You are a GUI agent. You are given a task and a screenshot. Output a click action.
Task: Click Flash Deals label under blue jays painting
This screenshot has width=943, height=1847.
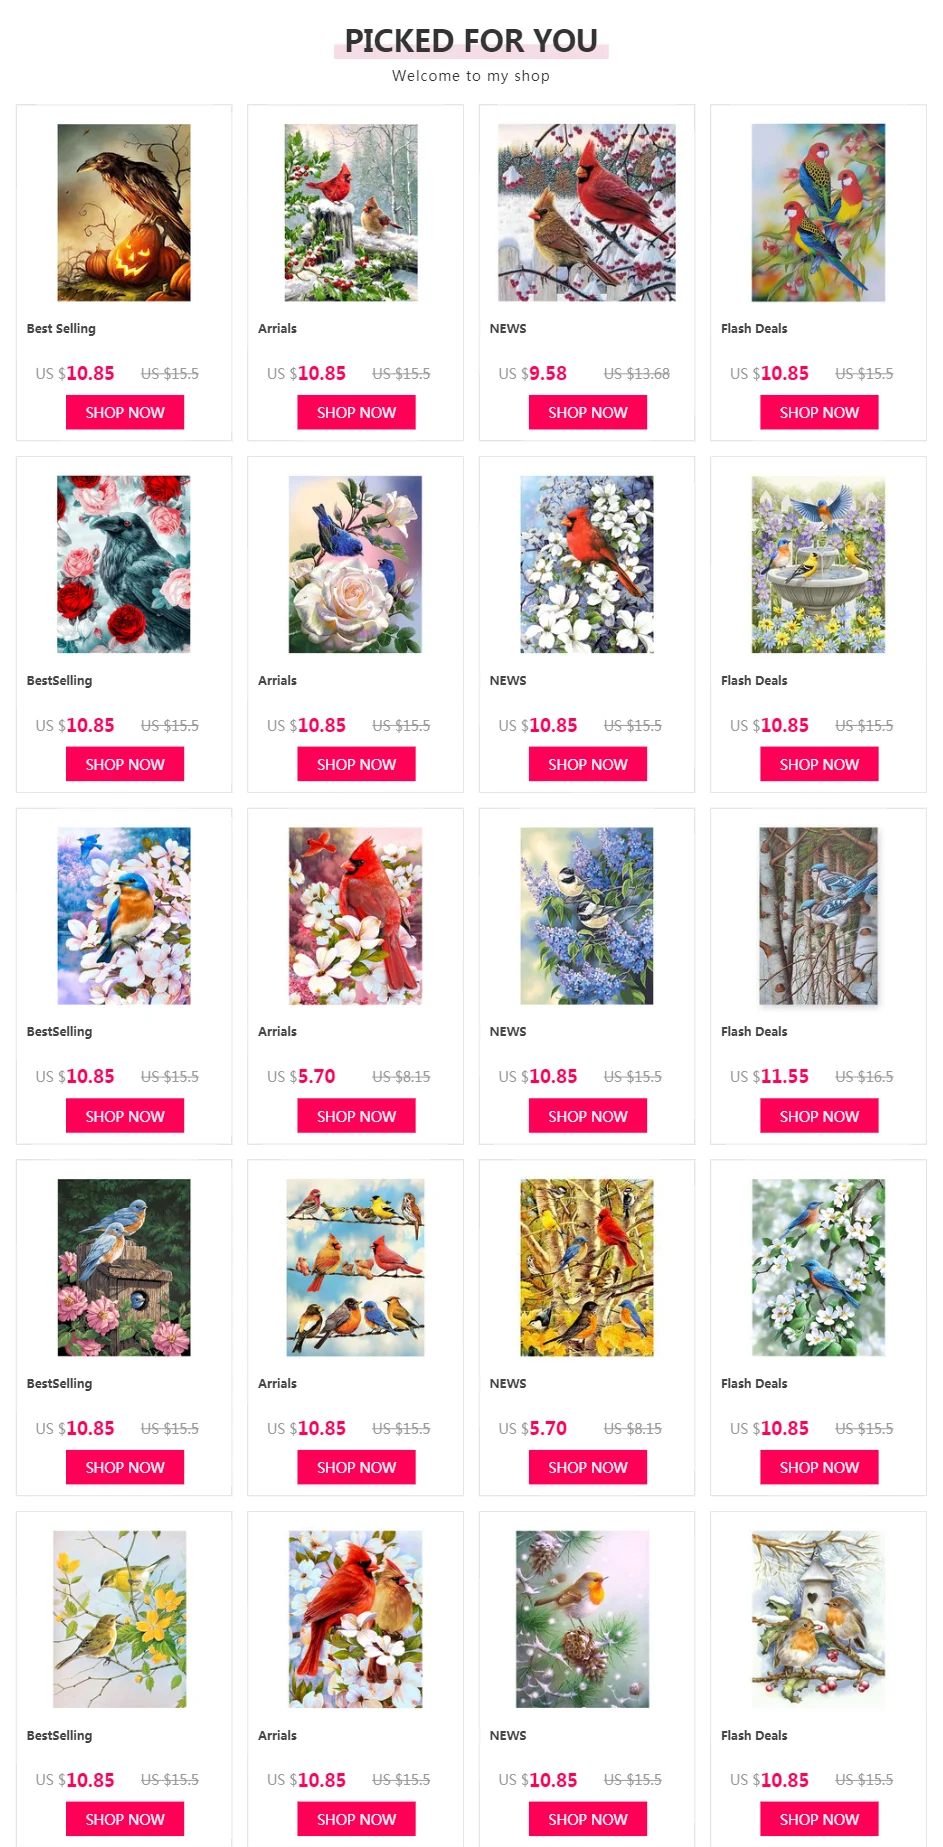(x=754, y=1032)
